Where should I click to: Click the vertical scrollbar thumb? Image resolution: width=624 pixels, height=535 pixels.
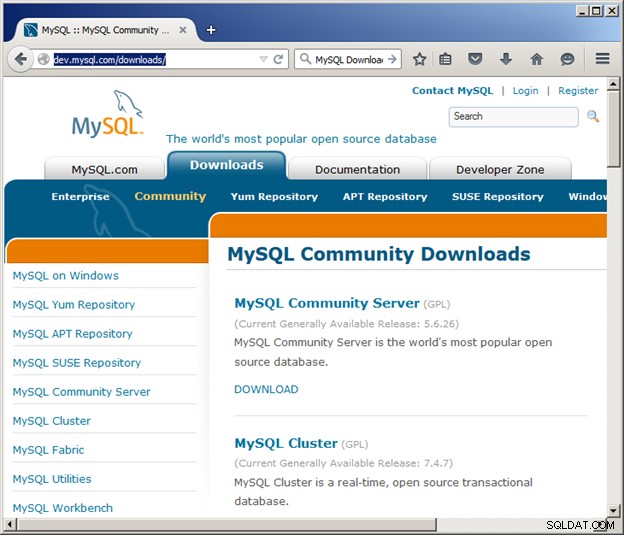613,129
